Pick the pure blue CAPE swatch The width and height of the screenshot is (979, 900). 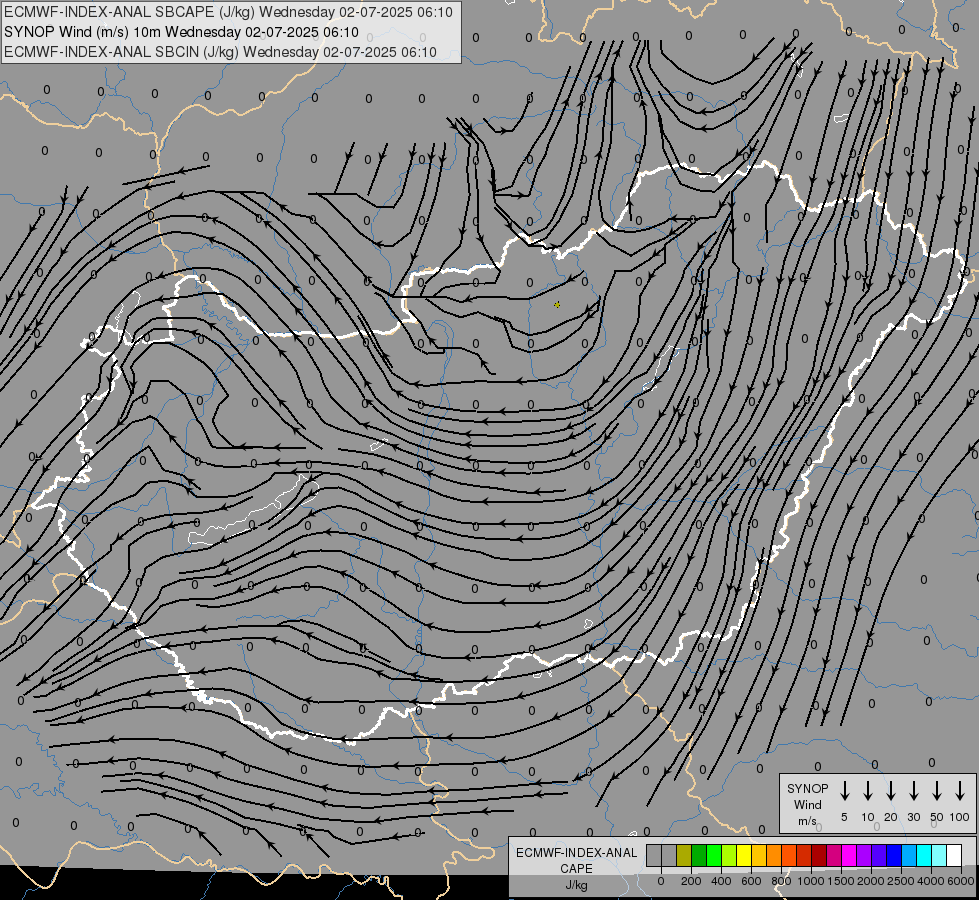tap(893, 855)
